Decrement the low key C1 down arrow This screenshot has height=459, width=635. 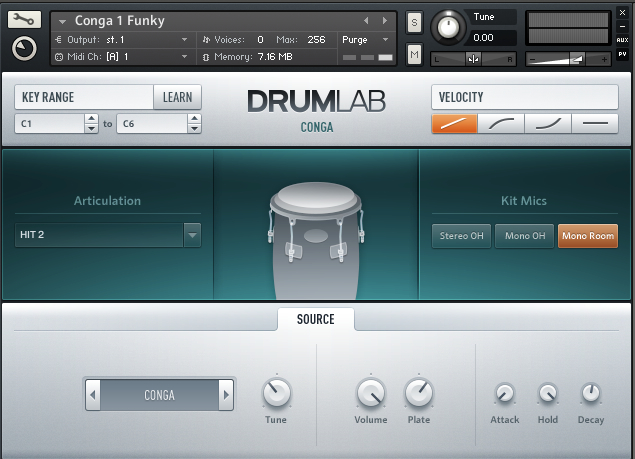click(x=92, y=128)
